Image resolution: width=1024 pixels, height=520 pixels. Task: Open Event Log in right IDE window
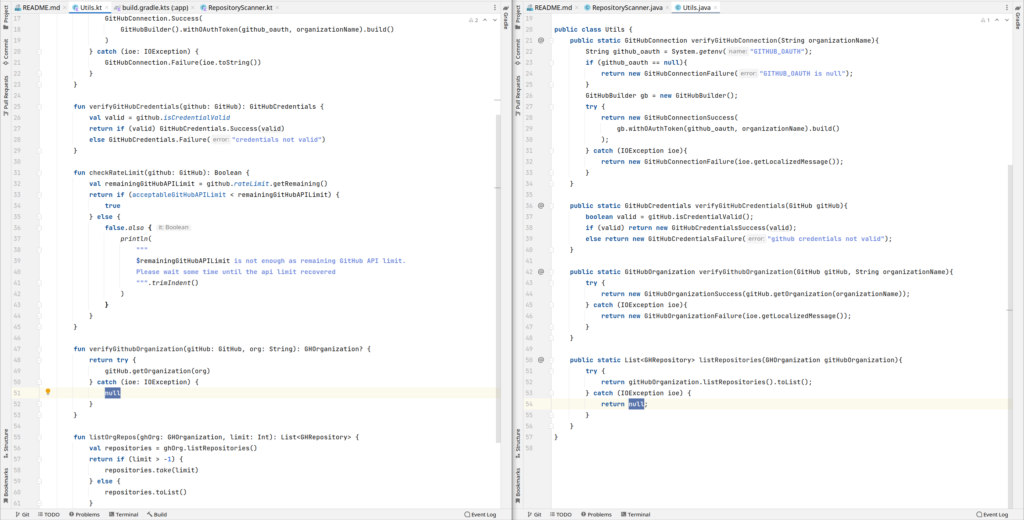pos(993,514)
